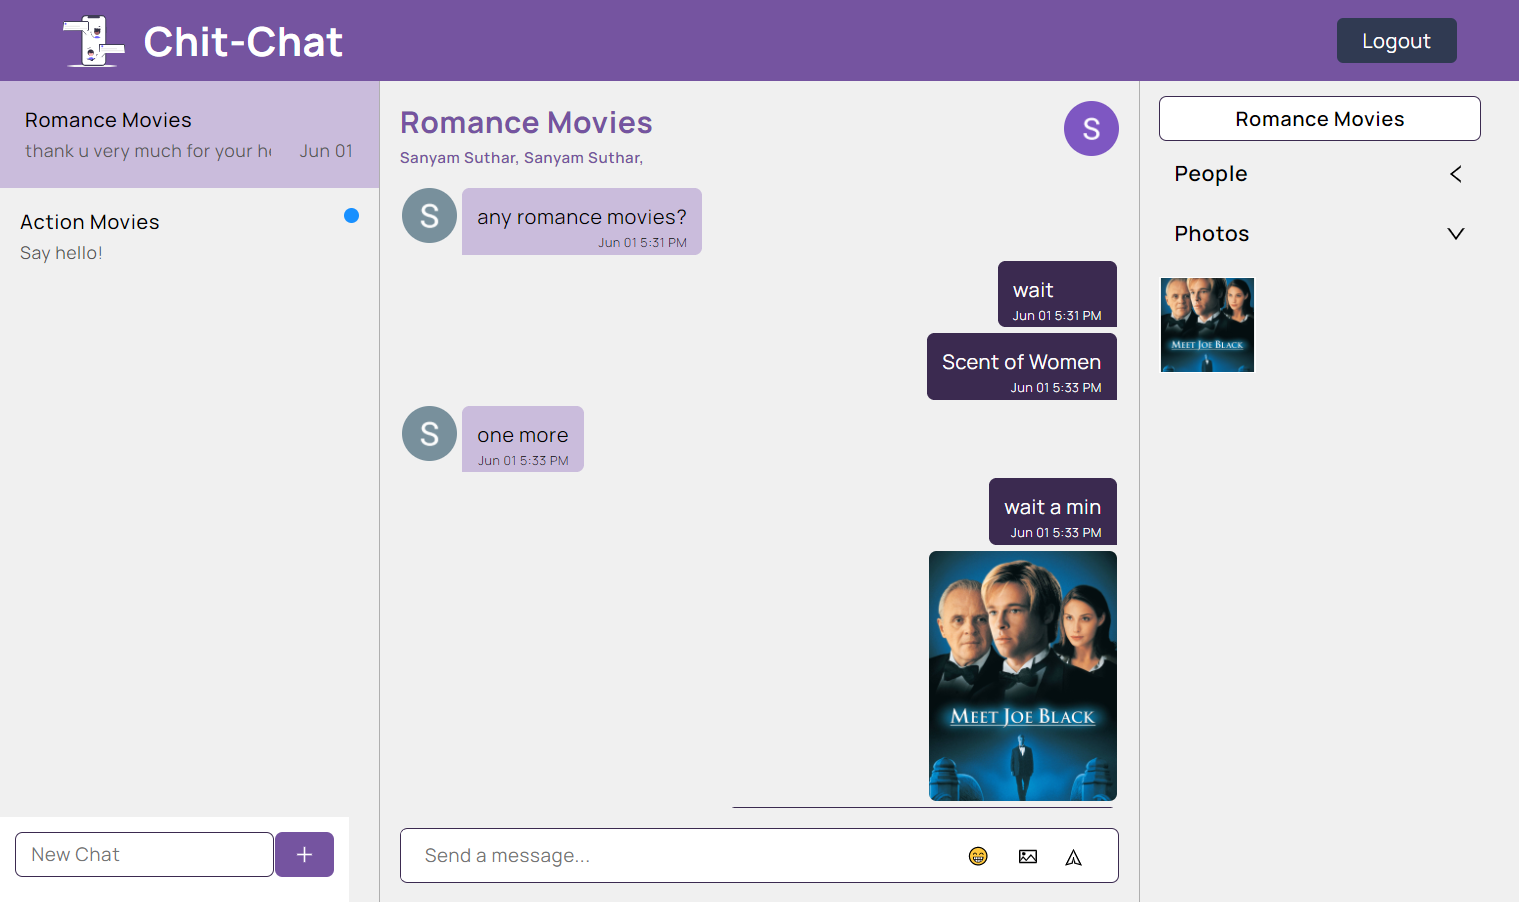Click the blue unread dot on Action Movies
1519x902 pixels.
click(351, 215)
